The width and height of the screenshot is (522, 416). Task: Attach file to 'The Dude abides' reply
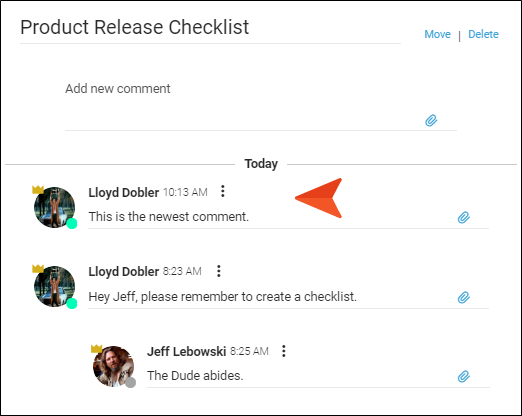(x=463, y=376)
